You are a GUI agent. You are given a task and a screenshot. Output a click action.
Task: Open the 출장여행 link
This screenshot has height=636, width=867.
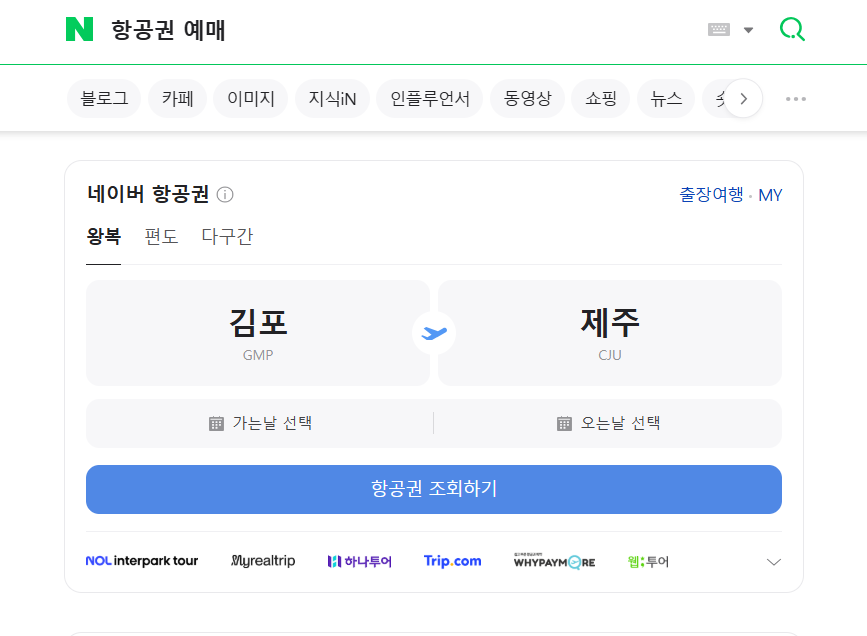tap(711, 196)
